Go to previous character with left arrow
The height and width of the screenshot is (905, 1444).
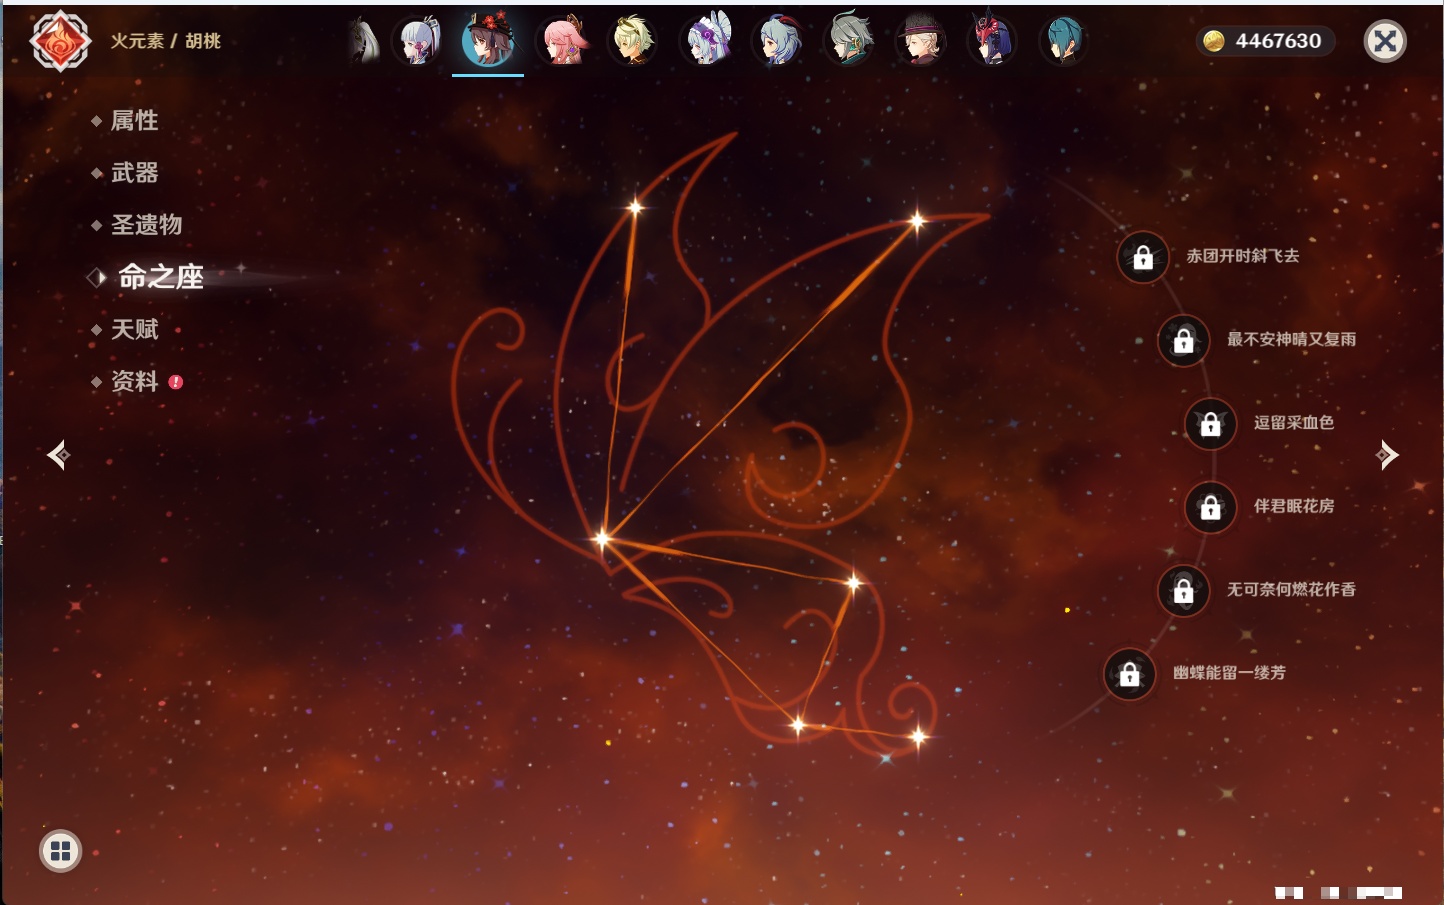(58, 455)
